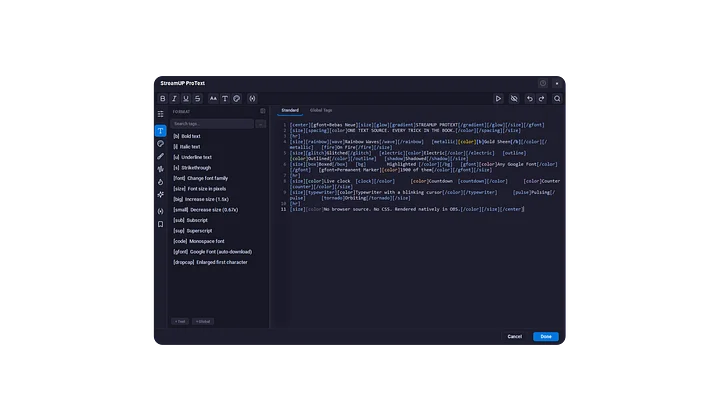Click the +Text button at panel bottom
The width and height of the screenshot is (720, 405).
tap(180, 321)
